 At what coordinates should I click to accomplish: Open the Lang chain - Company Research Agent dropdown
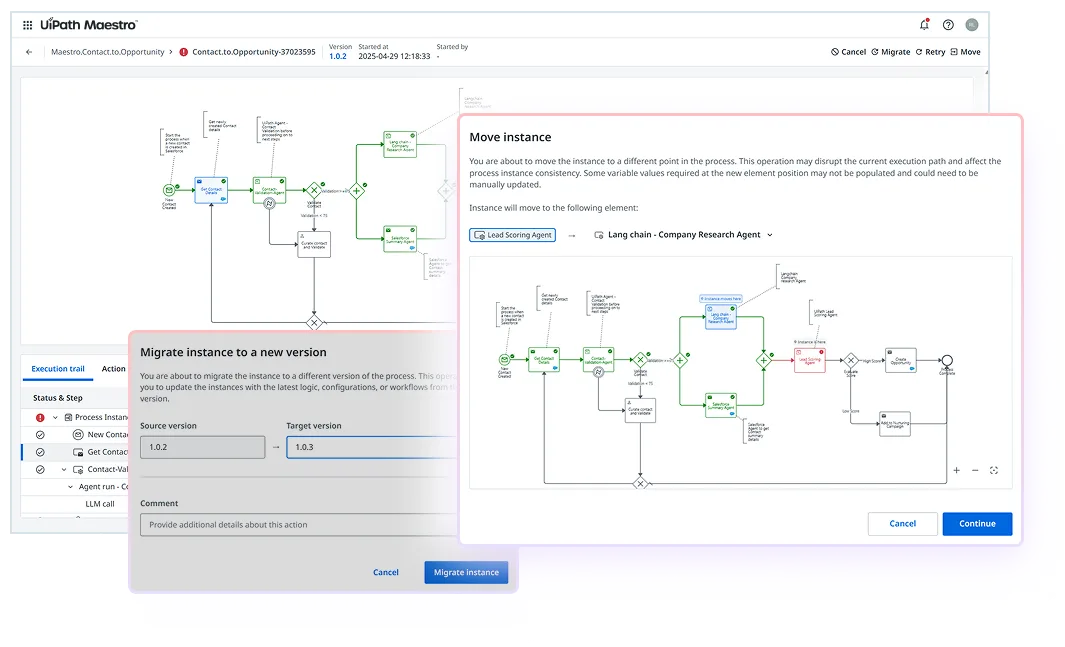(684, 235)
